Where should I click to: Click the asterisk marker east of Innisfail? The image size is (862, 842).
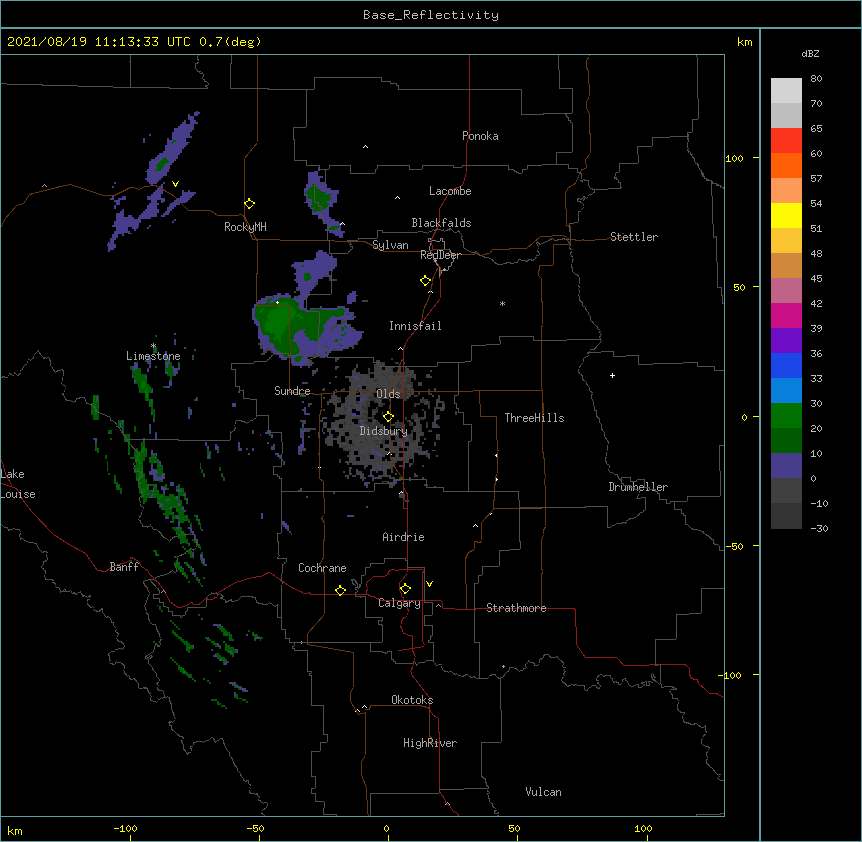(x=502, y=303)
